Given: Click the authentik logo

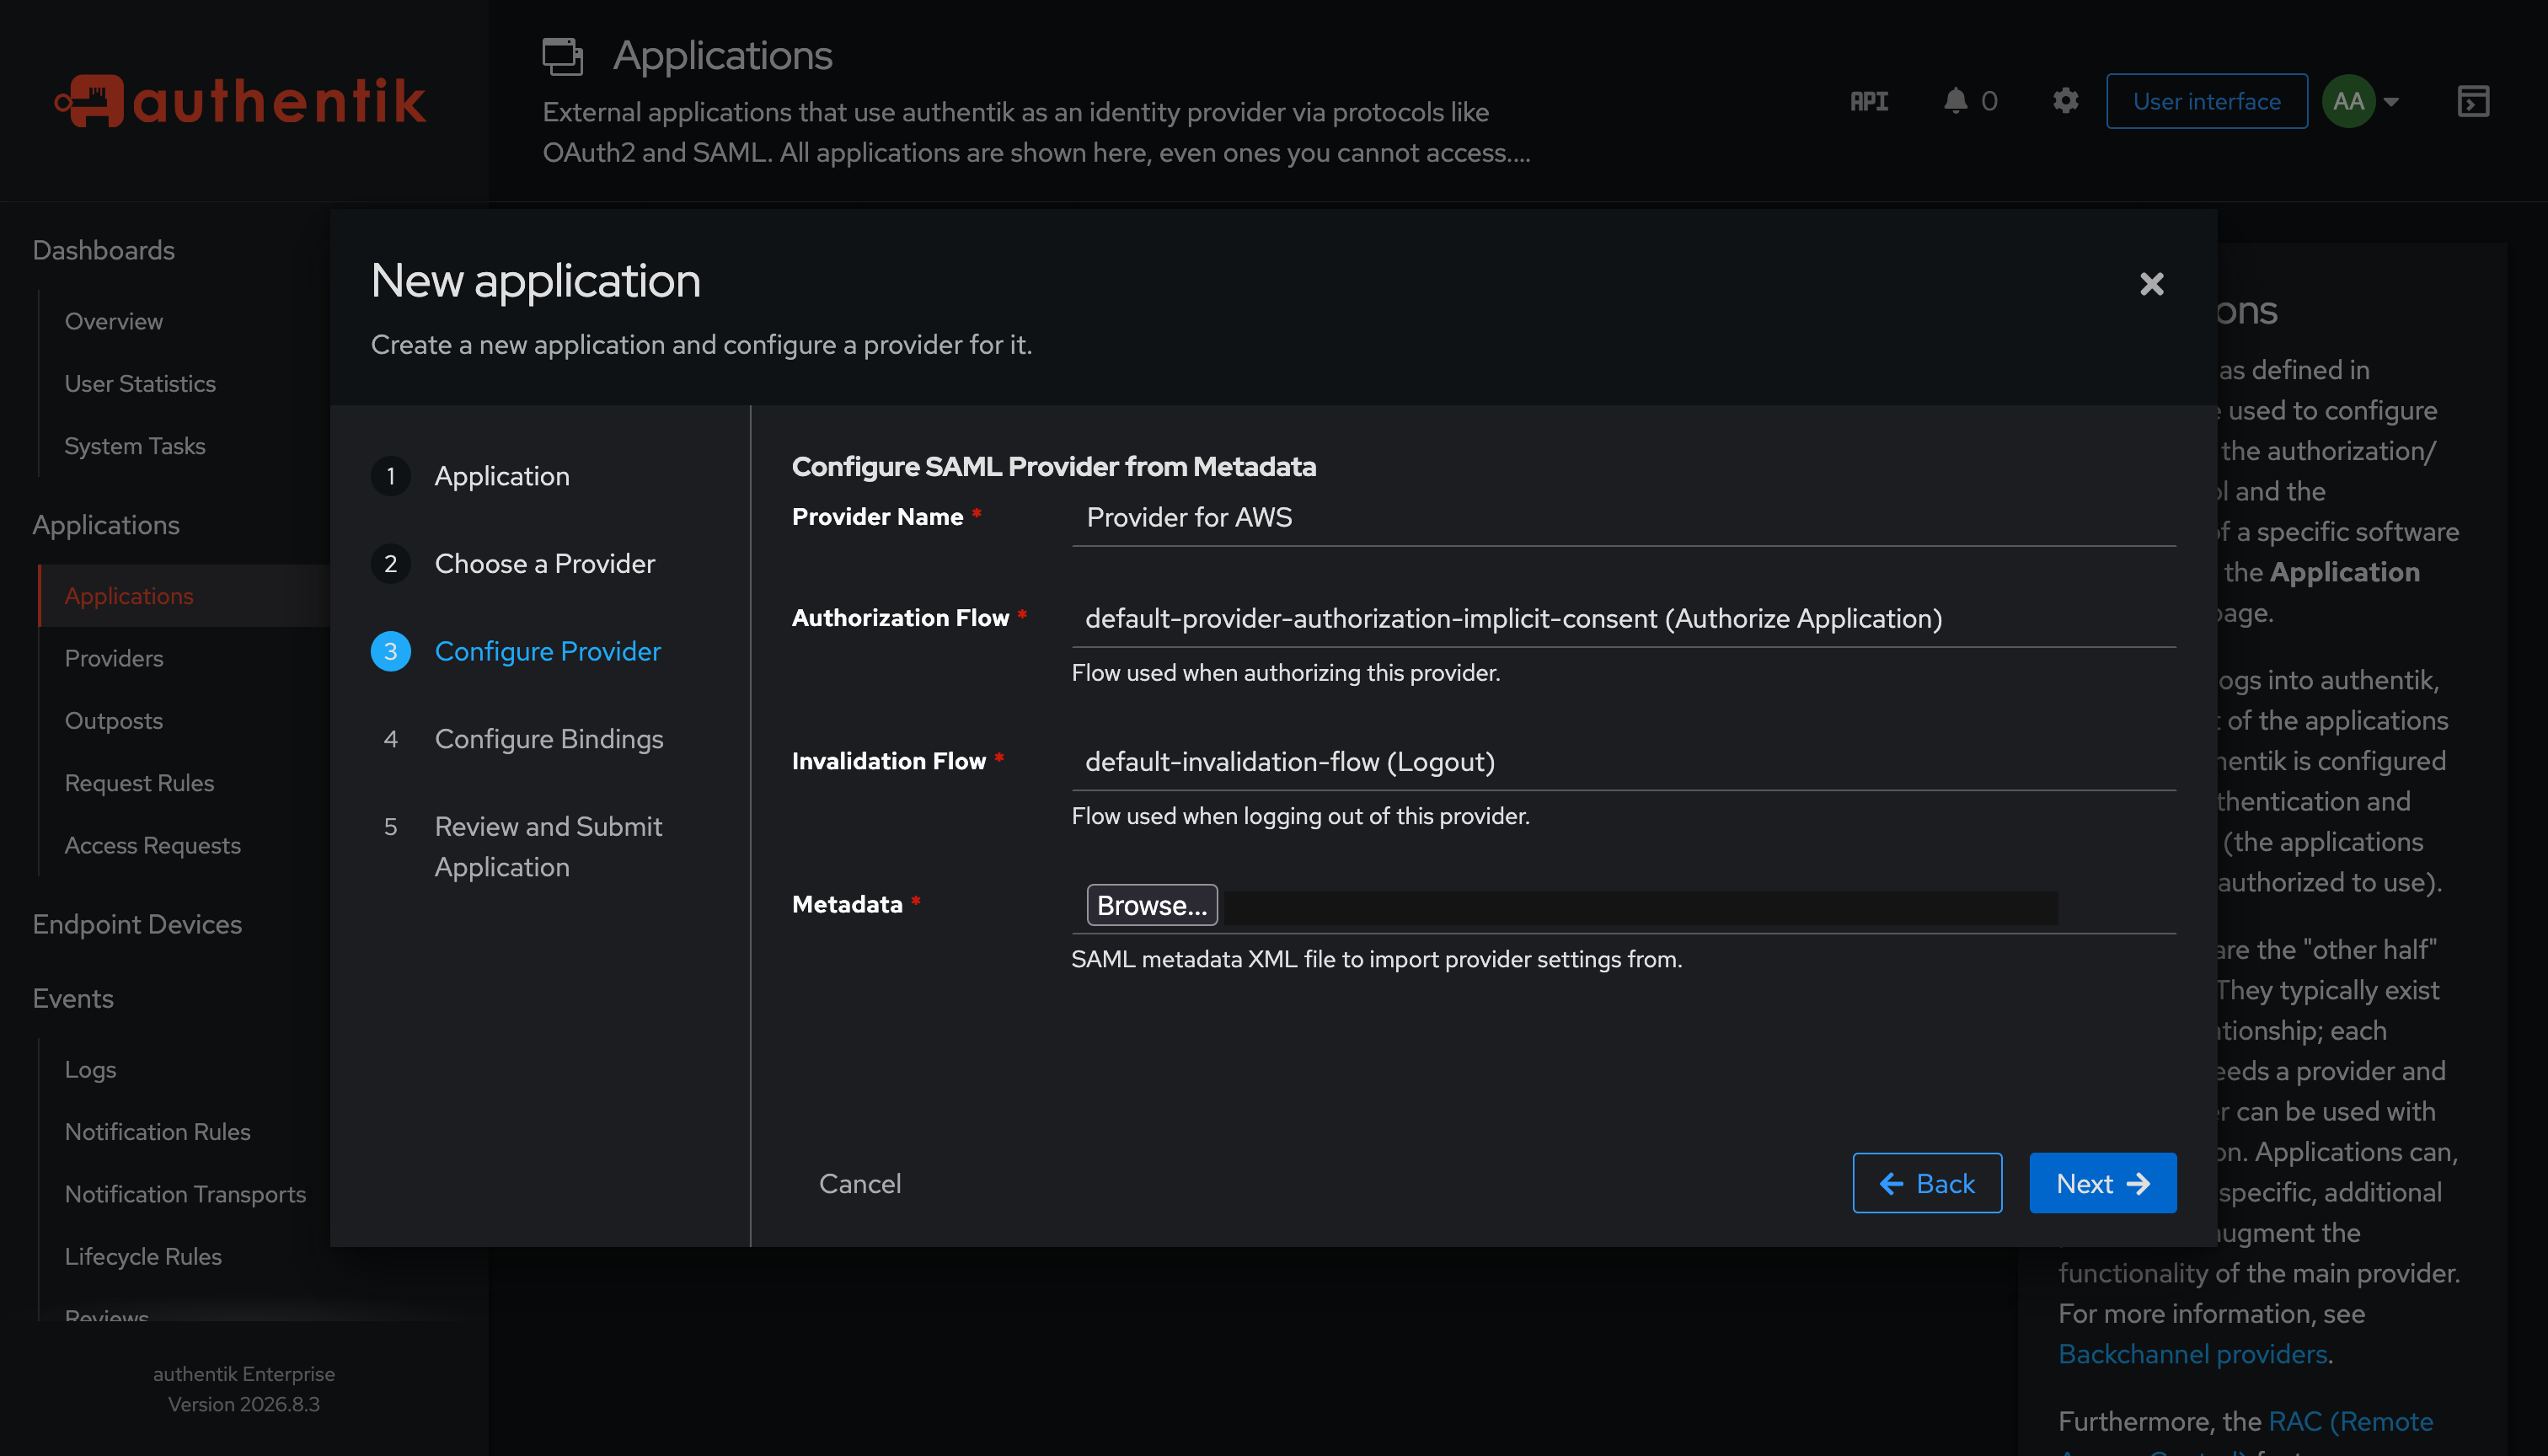Looking at the screenshot, I should point(240,101).
